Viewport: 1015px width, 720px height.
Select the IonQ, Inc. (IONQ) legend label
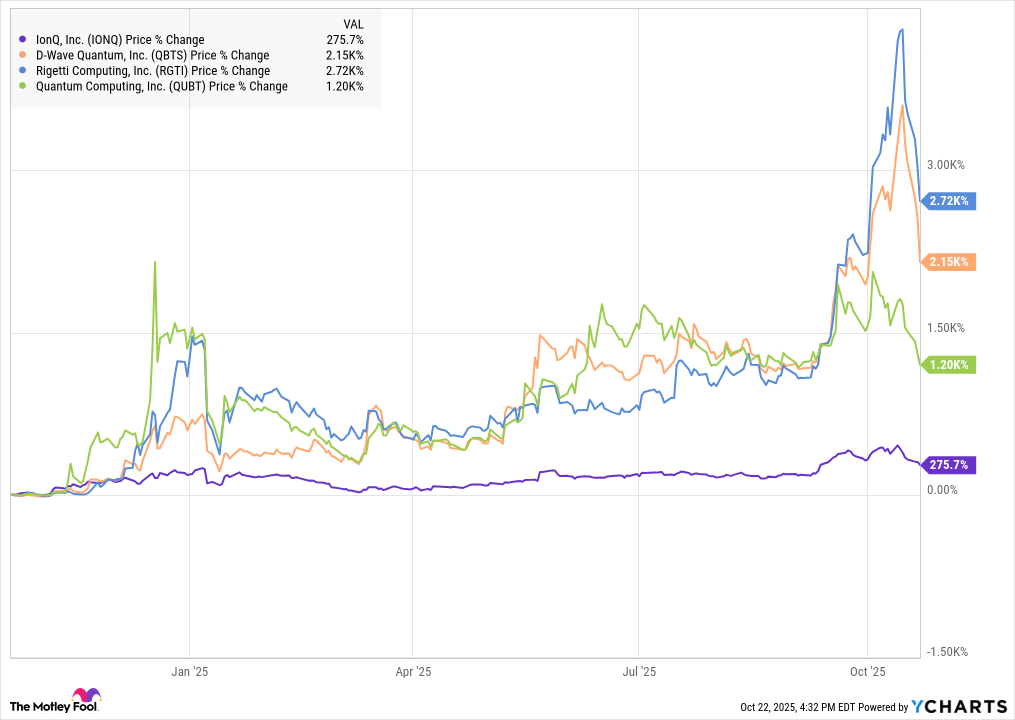coord(120,40)
